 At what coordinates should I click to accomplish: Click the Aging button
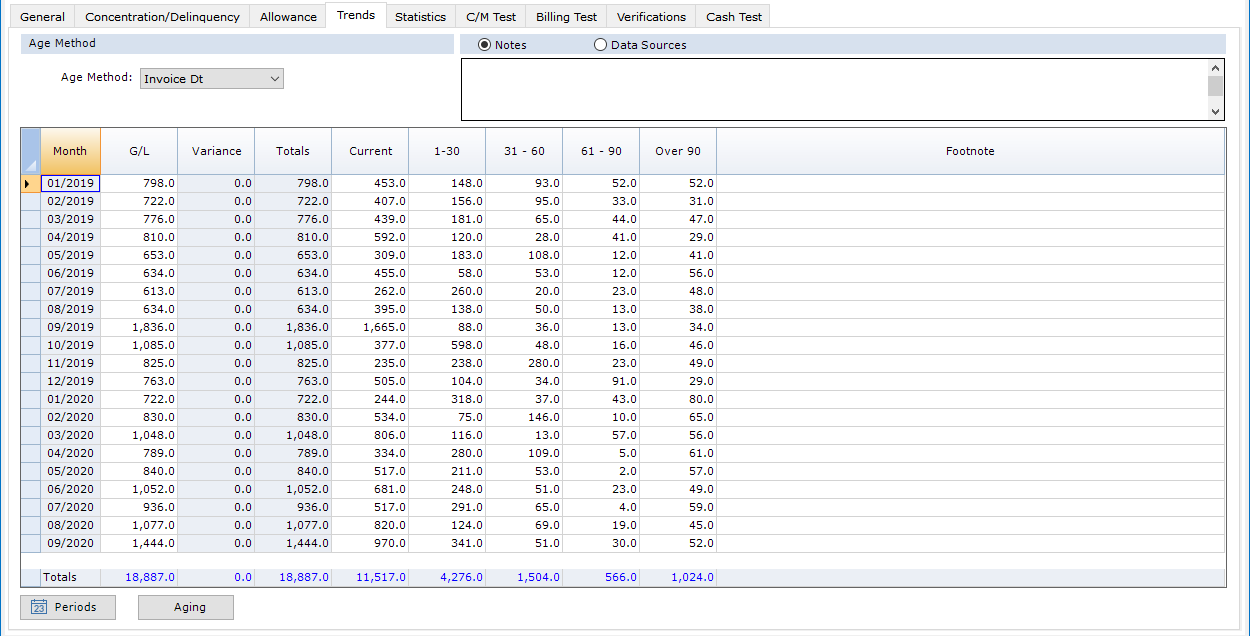click(189, 607)
